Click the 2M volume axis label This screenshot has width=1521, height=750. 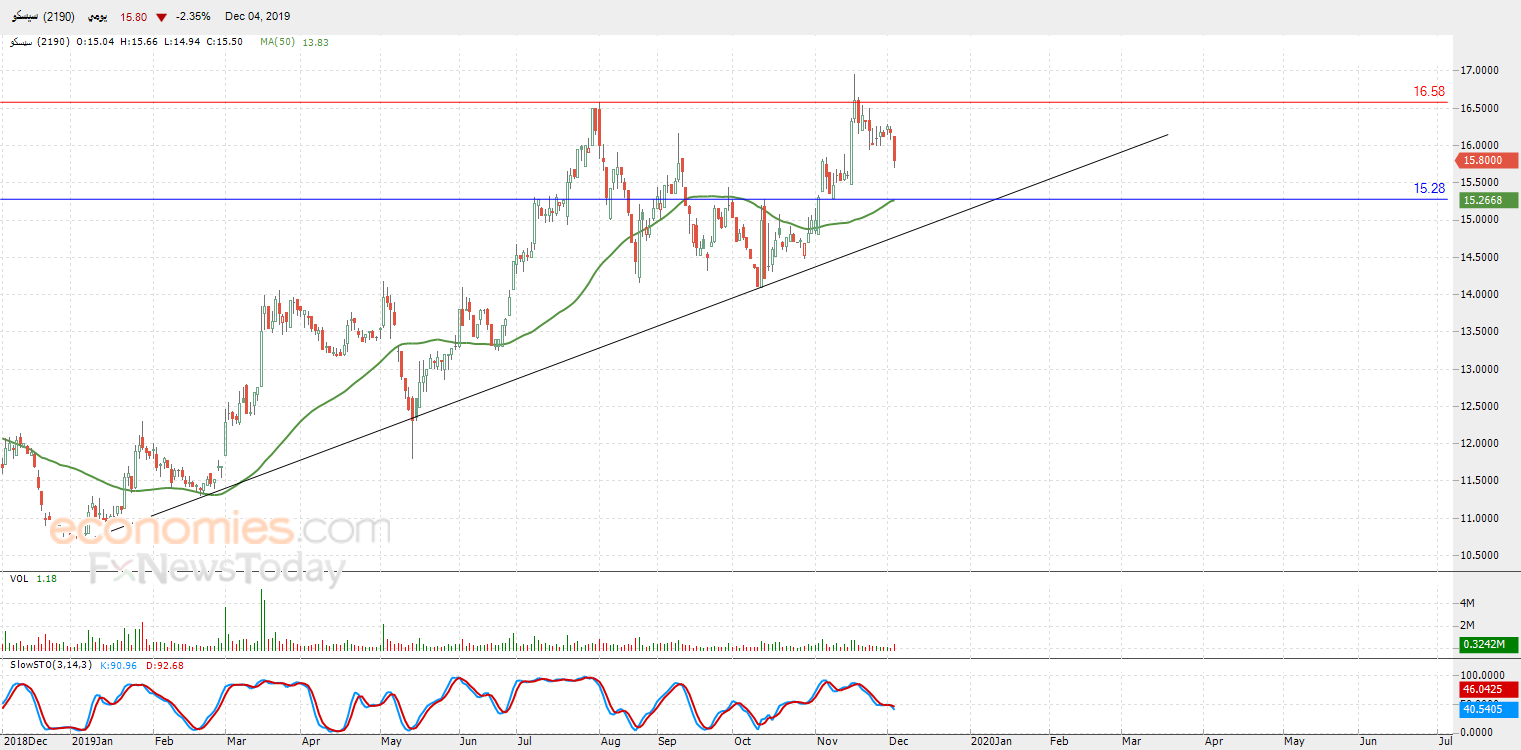click(x=1469, y=625)
